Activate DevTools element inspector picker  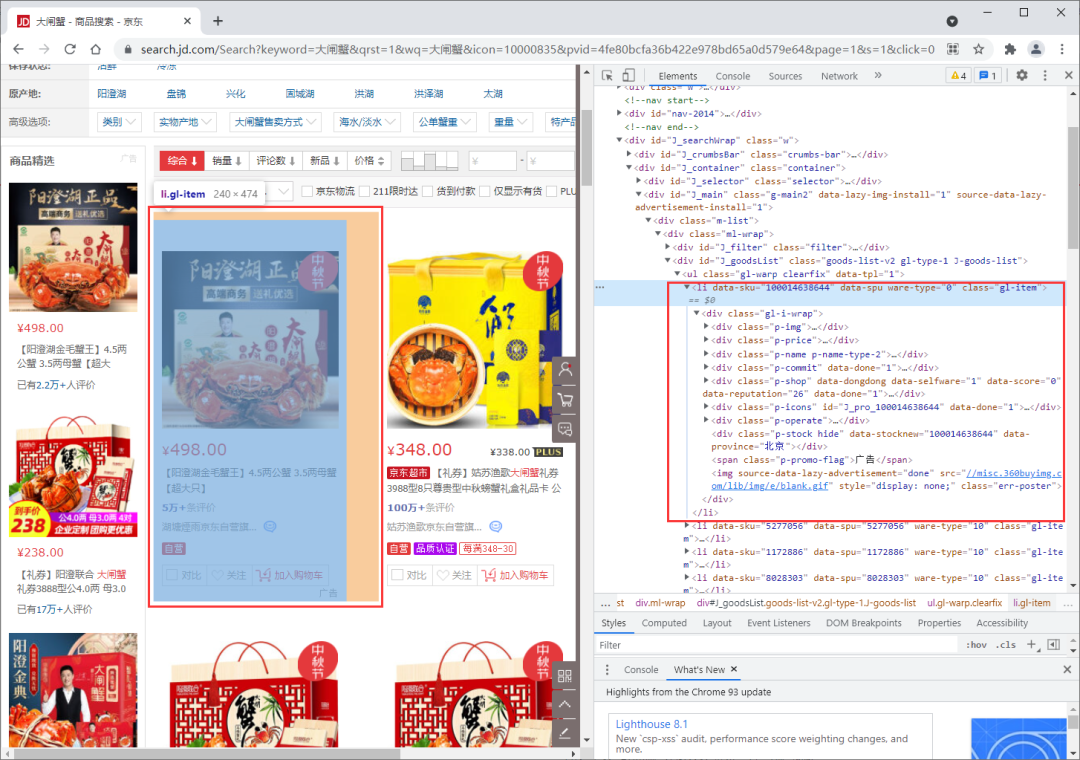pos(607,75)
